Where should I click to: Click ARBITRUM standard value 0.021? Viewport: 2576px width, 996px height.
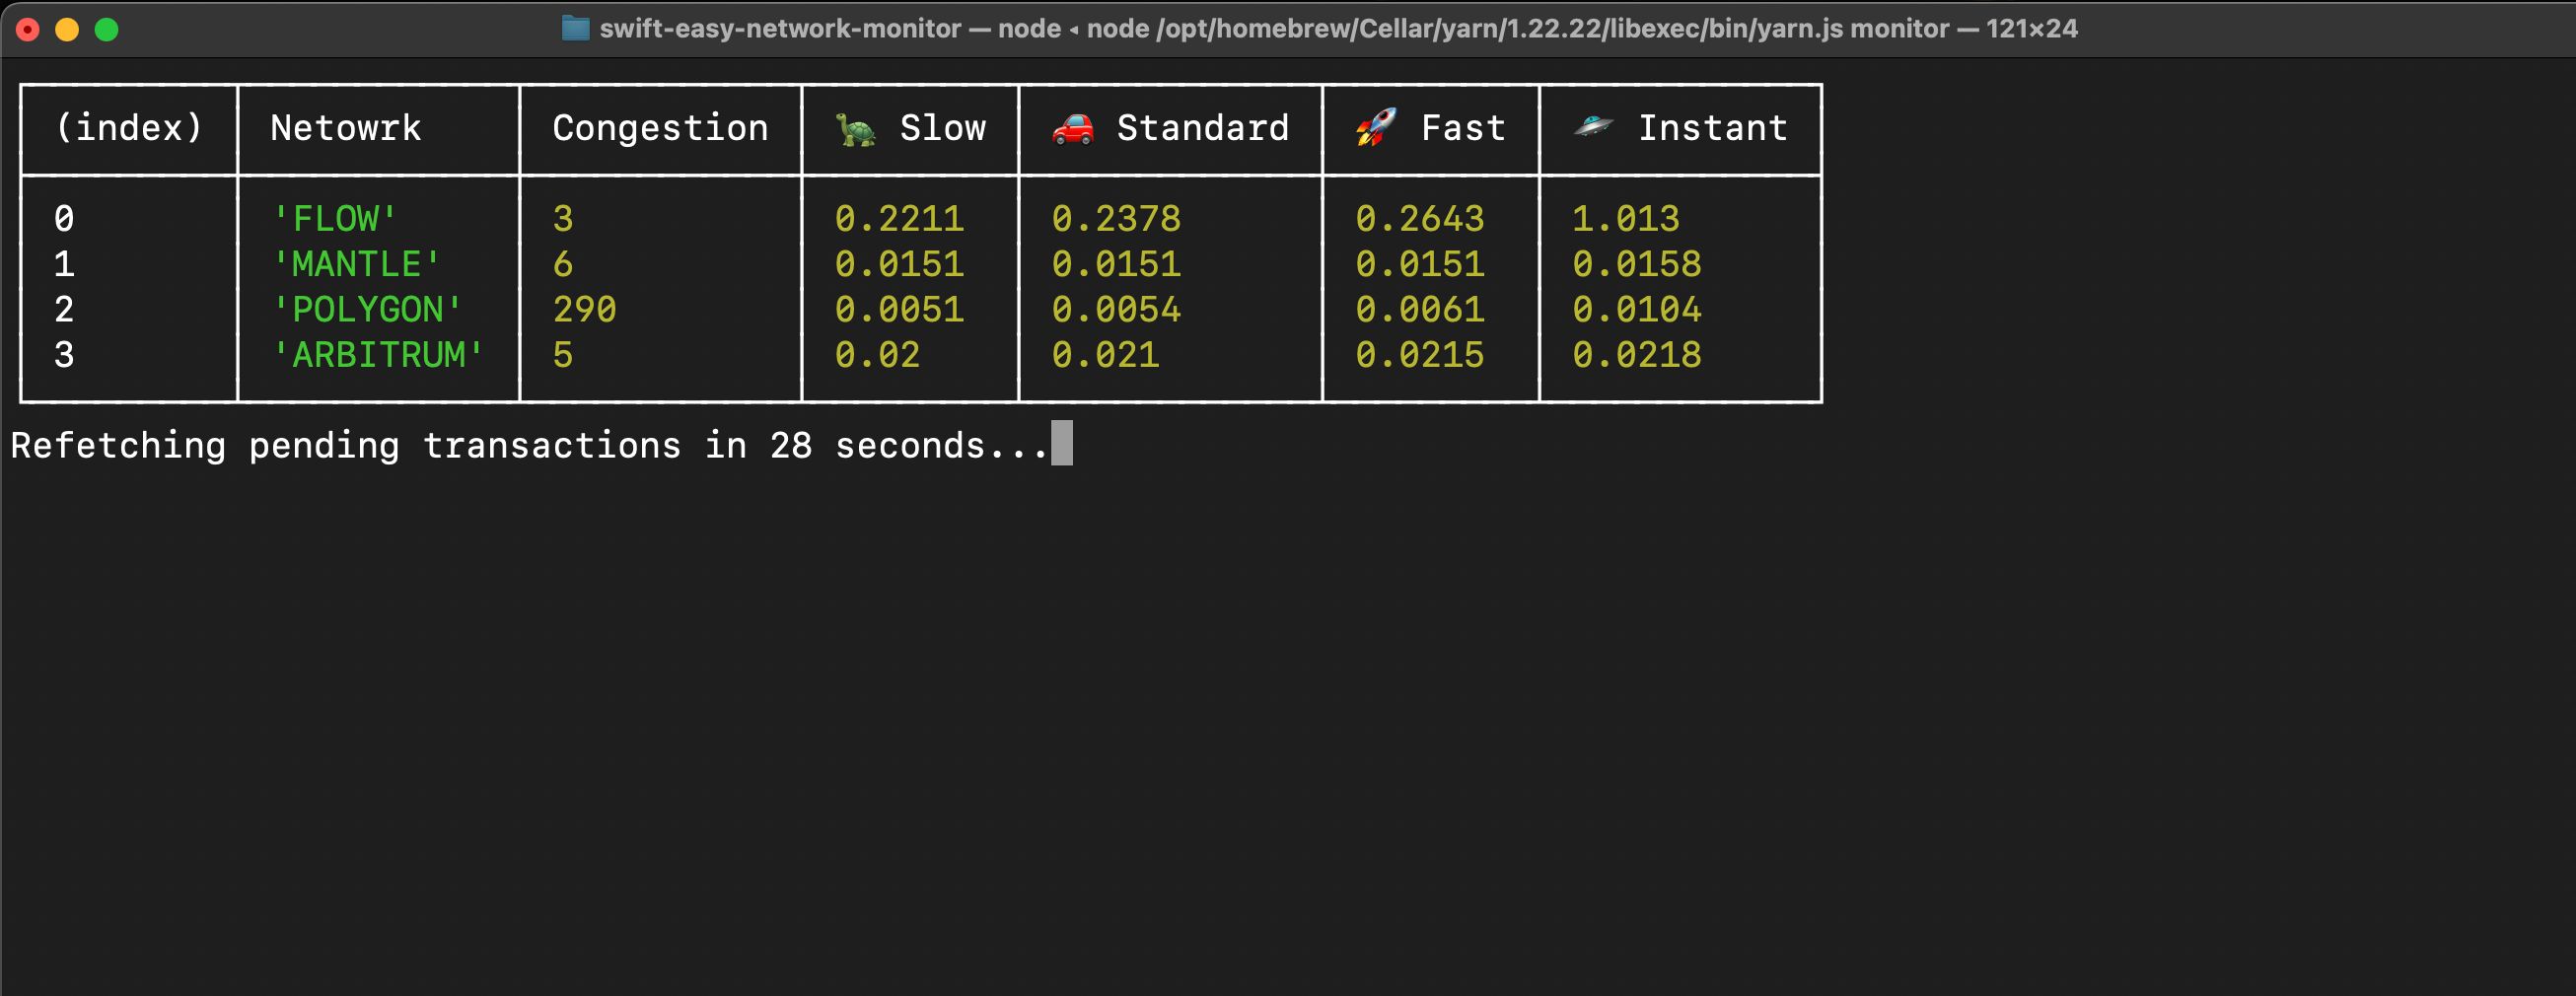pos(1105,355)
